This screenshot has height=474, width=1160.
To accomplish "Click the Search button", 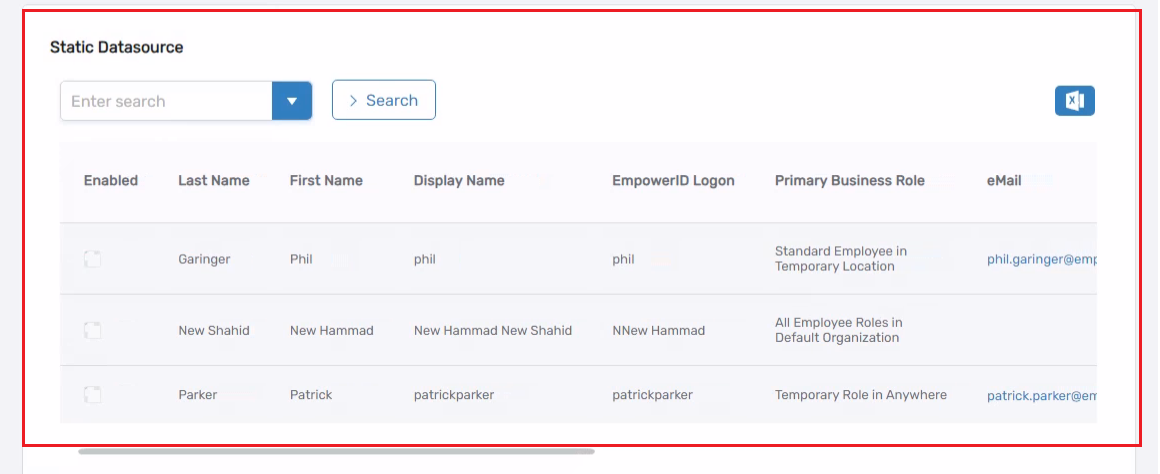I will [383, 100].
